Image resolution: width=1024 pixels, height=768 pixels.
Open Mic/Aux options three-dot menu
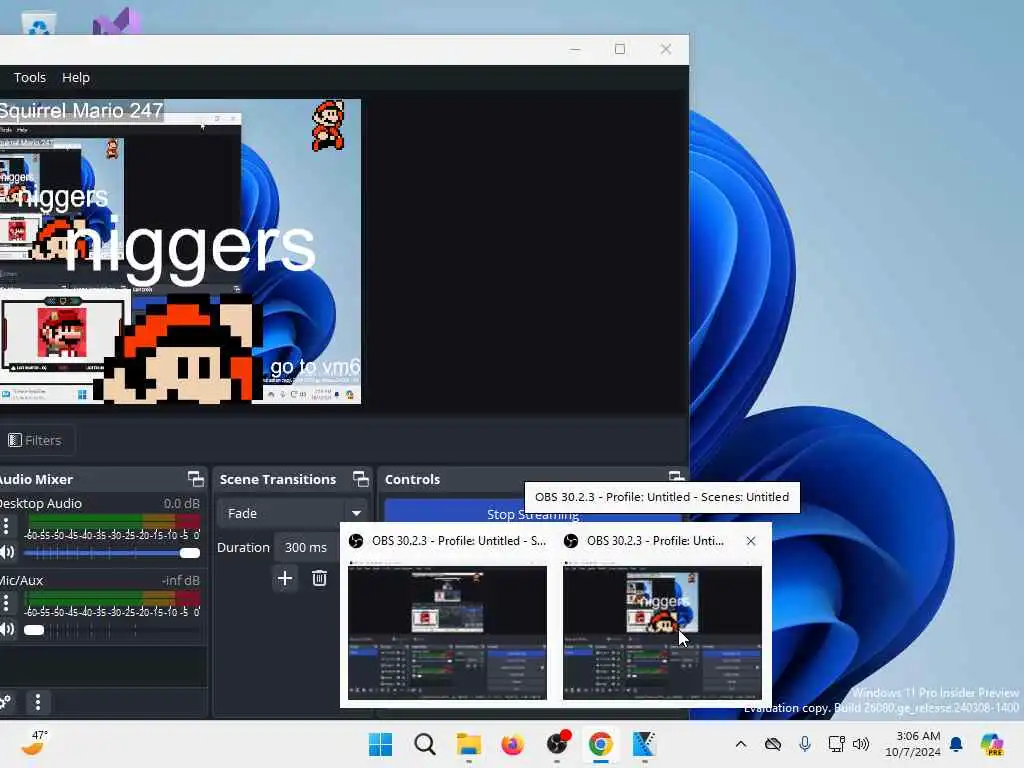tap(6, 603)
